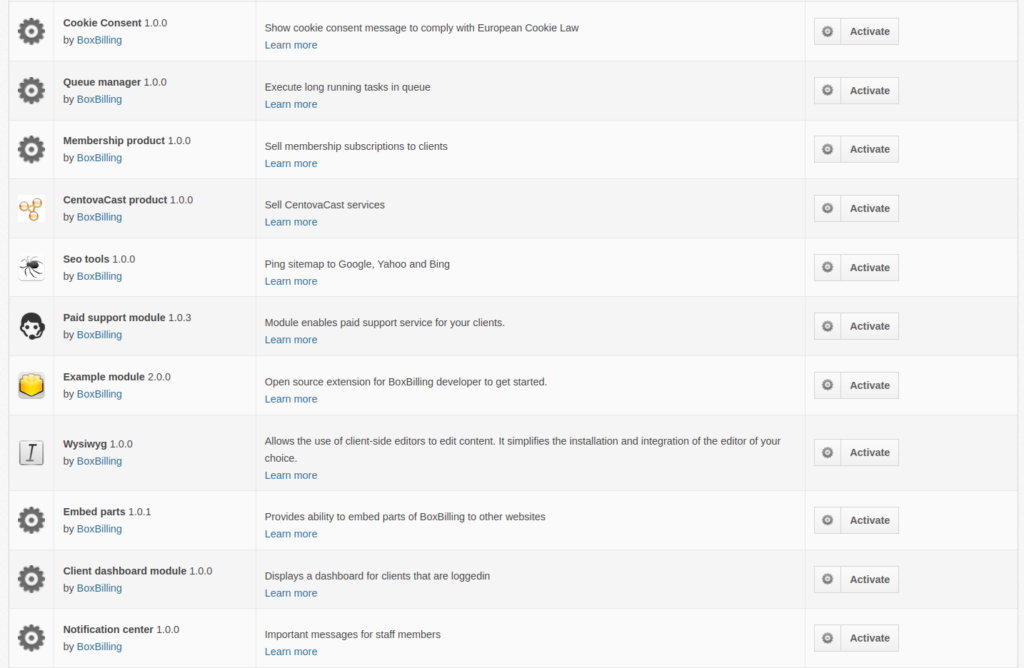The width and height of the screenshot is (1024, 668).
Task: Visit BoxBilling author link under Embed parts
Action: [99, 529]
